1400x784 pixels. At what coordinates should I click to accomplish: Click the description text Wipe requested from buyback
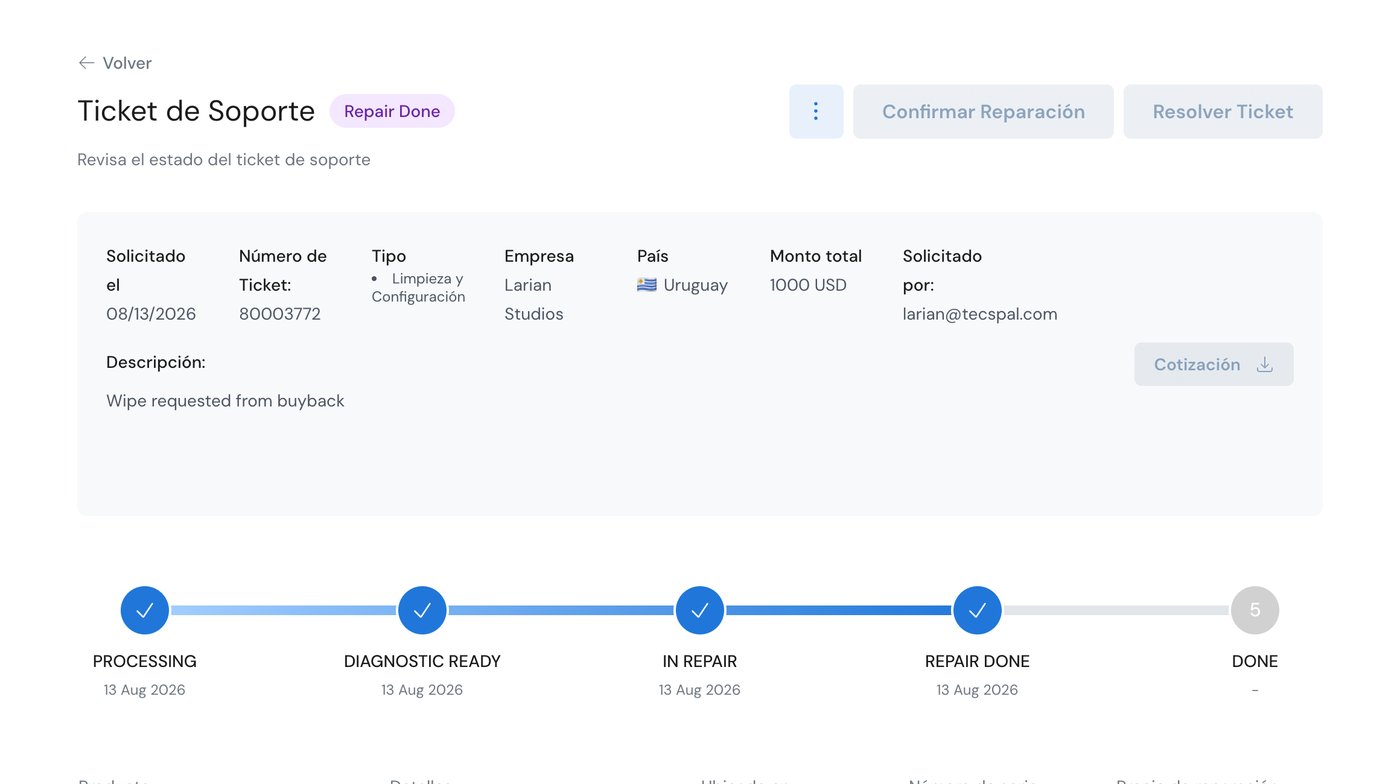tap(225, 401)
